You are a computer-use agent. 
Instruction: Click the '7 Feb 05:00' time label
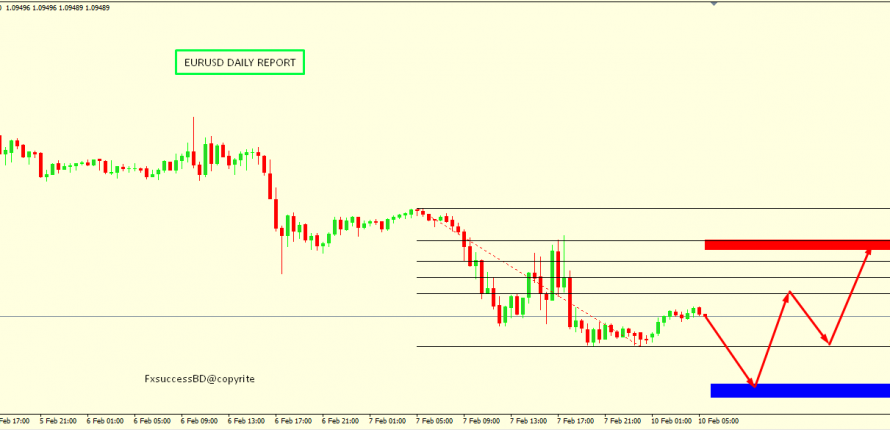(x=436, y=421)
